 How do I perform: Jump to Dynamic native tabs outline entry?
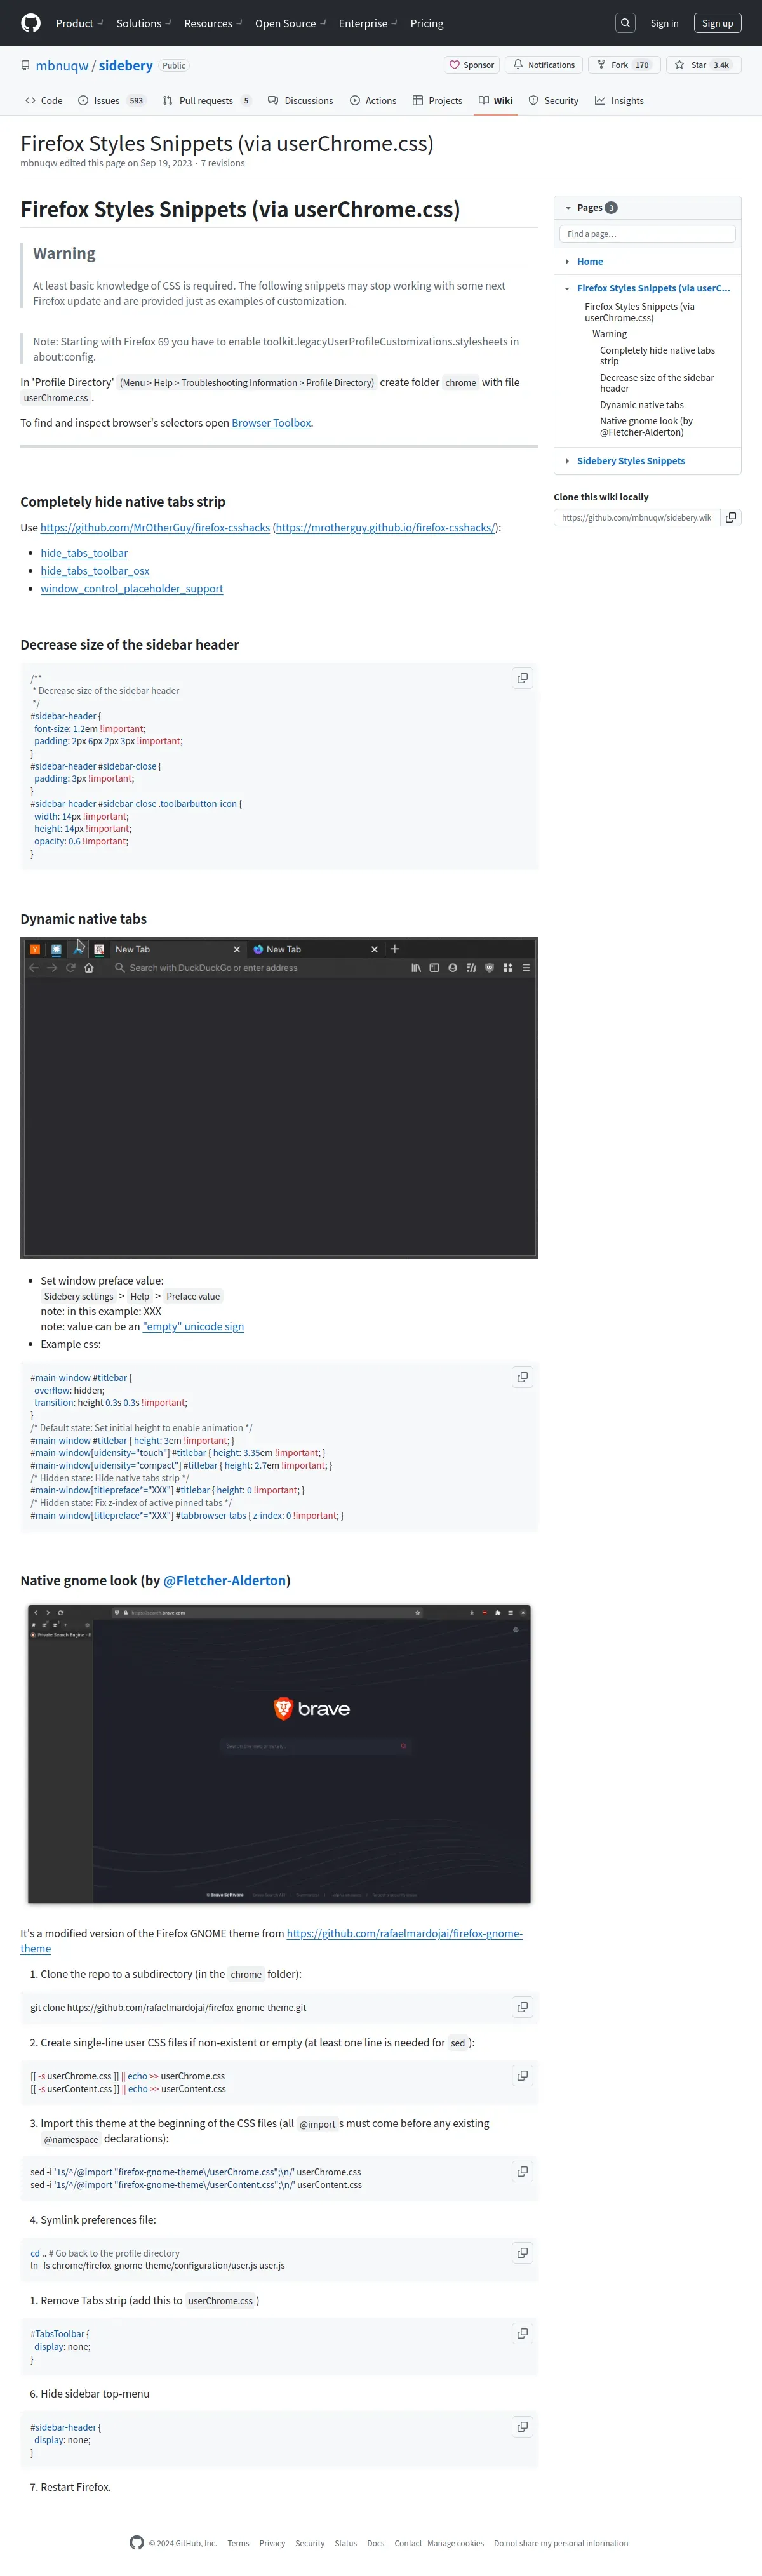[x=642, y=405]
